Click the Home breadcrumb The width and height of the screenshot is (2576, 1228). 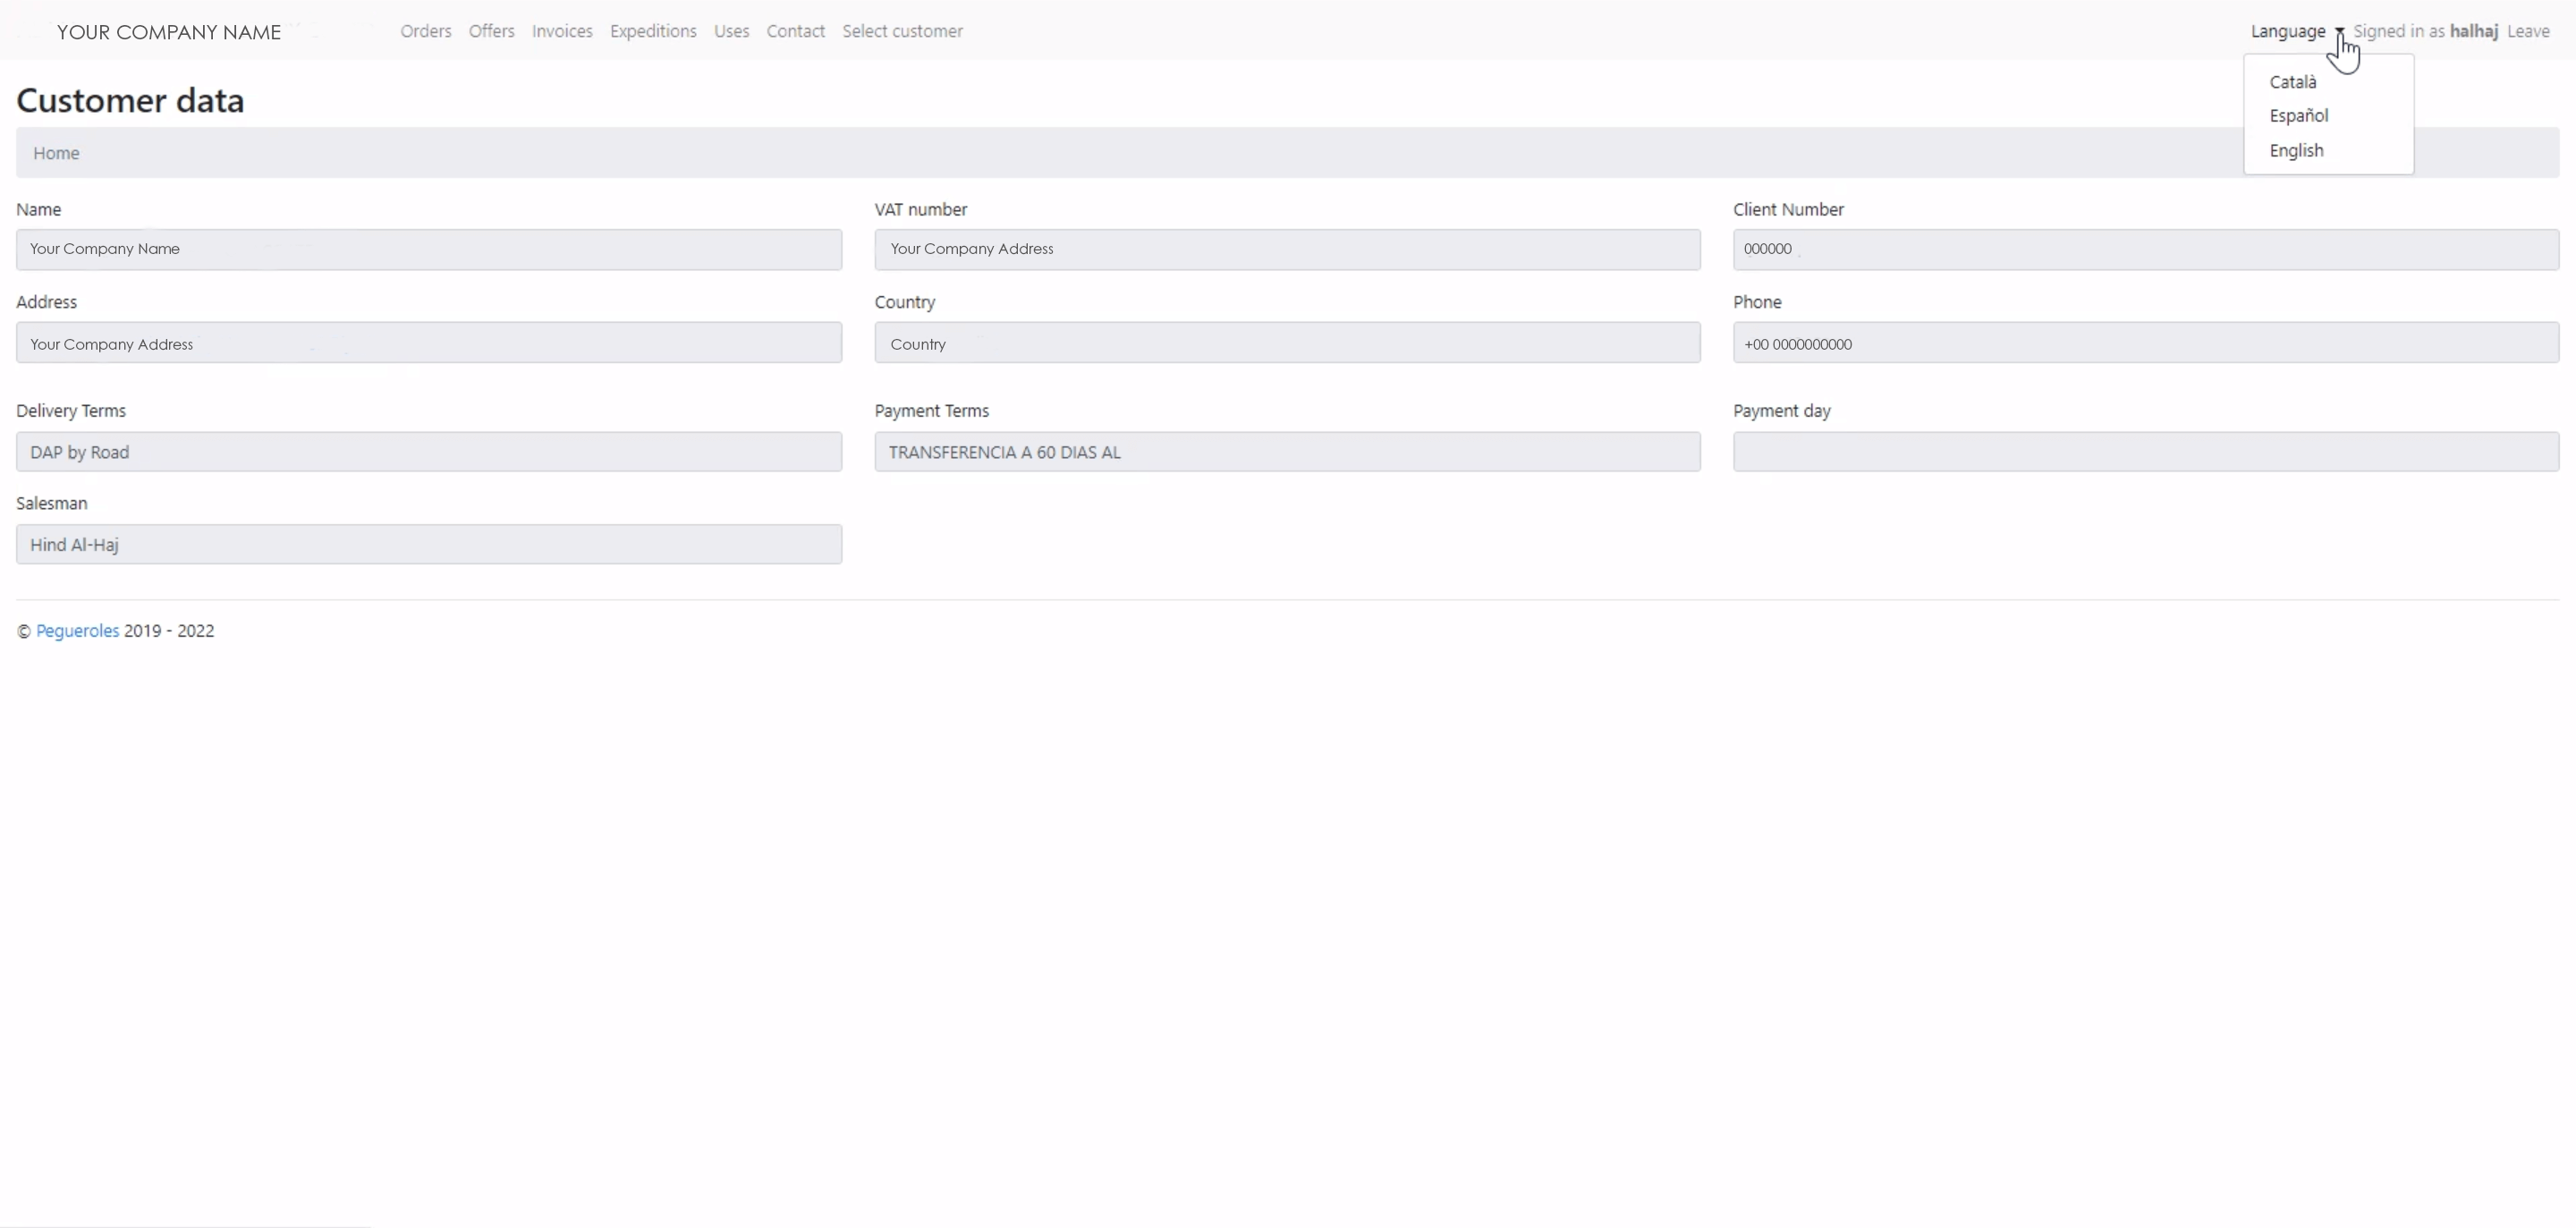56,153
